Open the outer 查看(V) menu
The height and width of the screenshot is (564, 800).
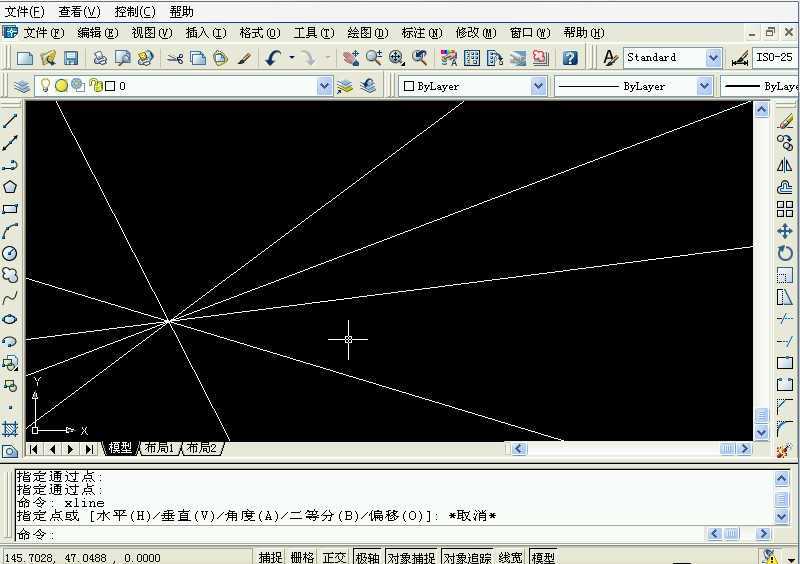pyautogui.click(x=79, y=11)
